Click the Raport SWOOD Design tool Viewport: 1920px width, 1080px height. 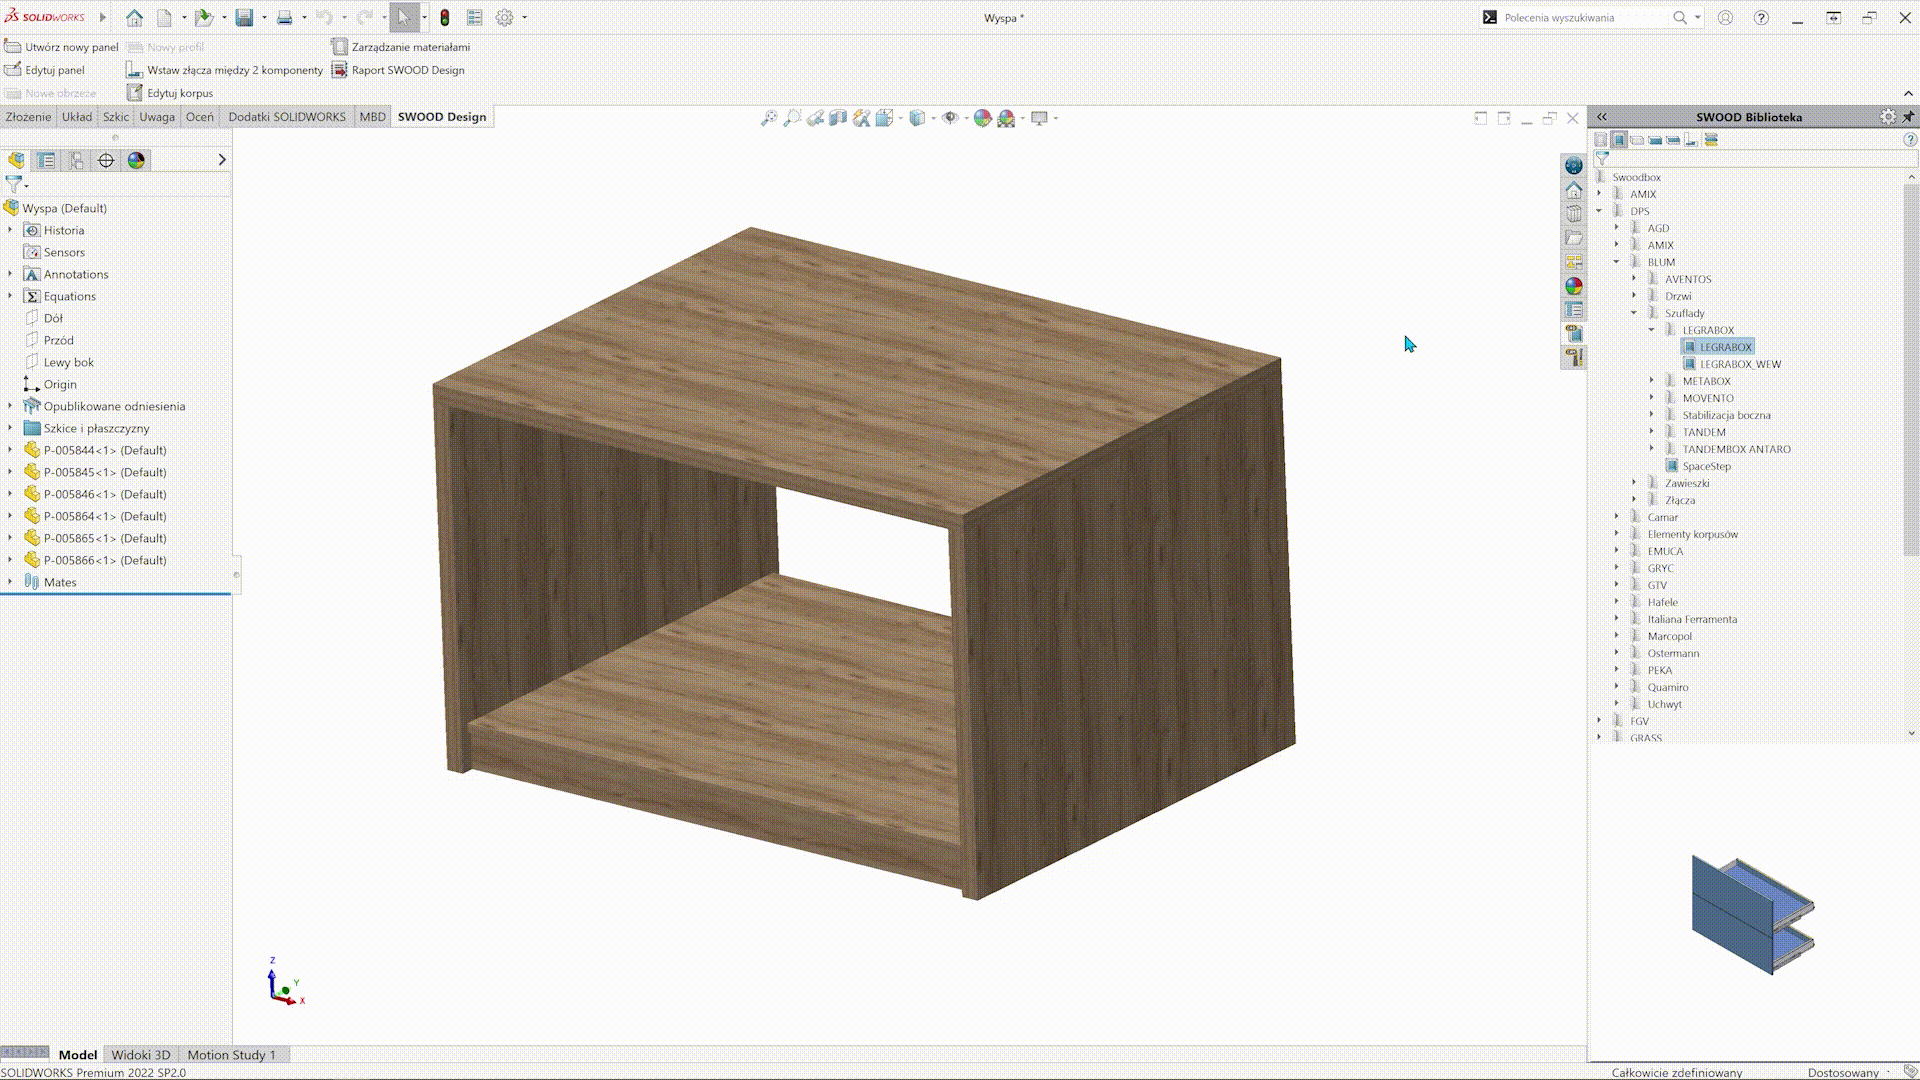pos(407,70)
